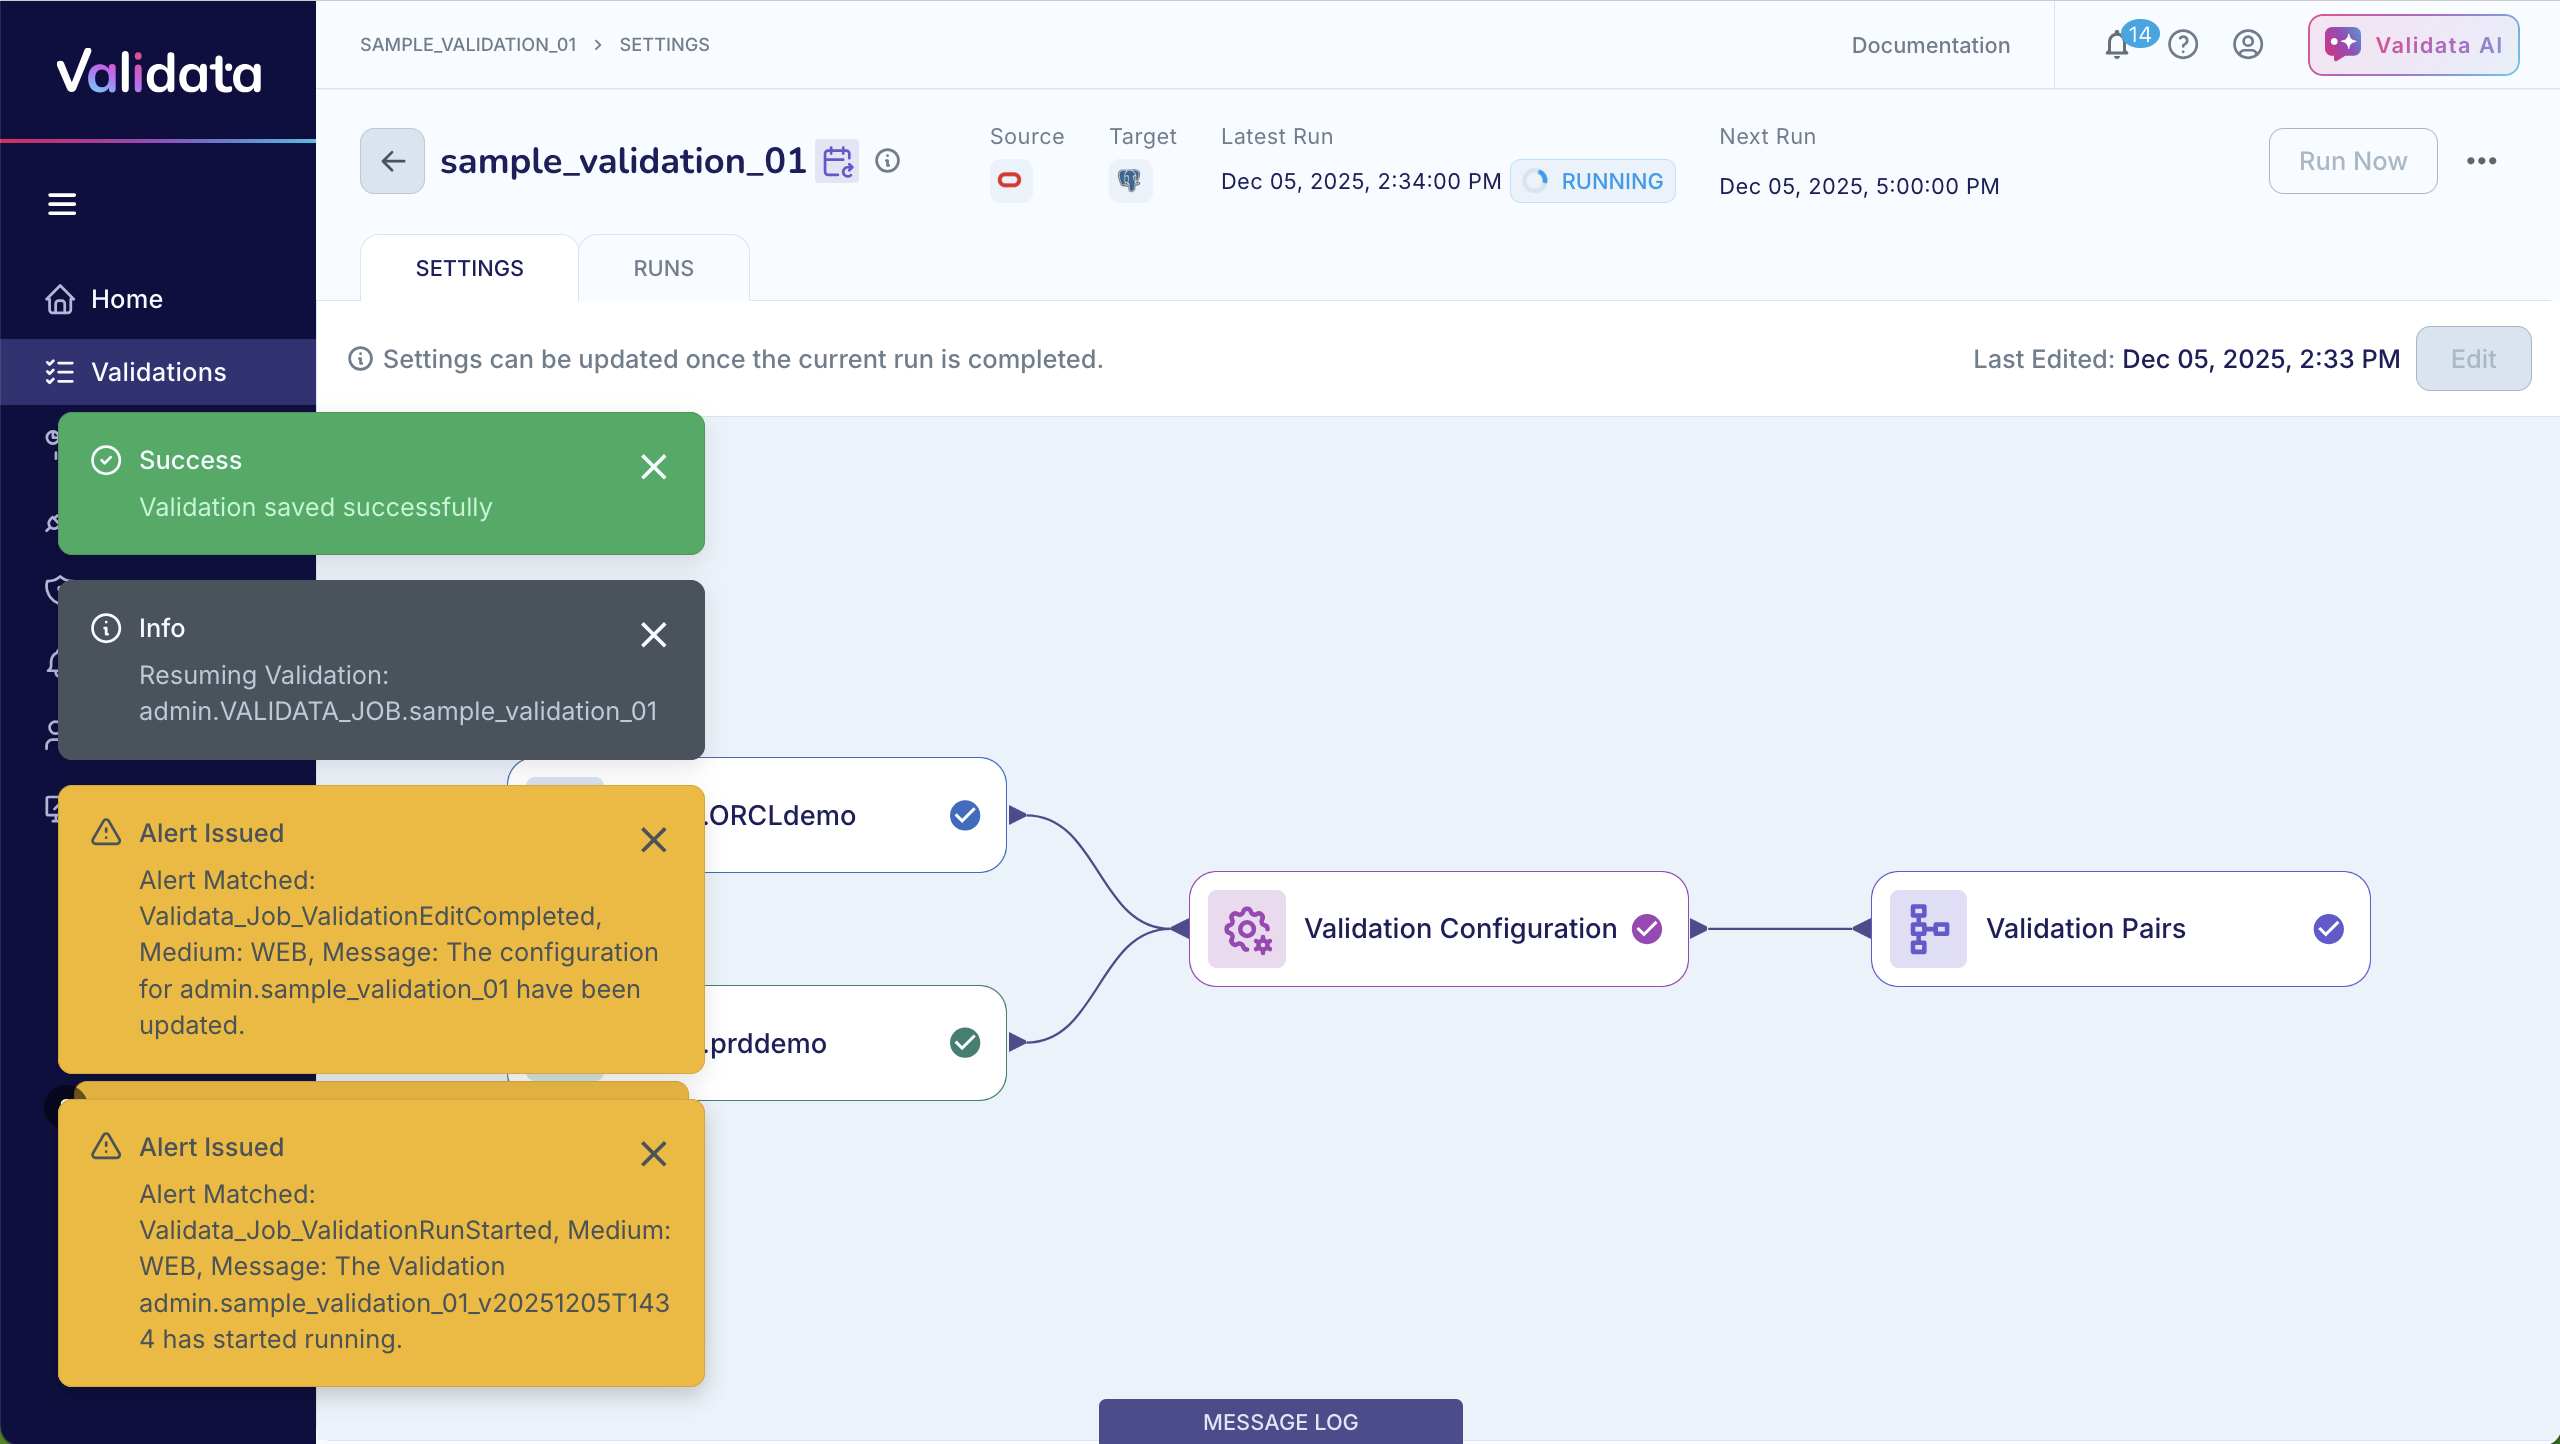Click the Validata AI button

[2413, 45]
